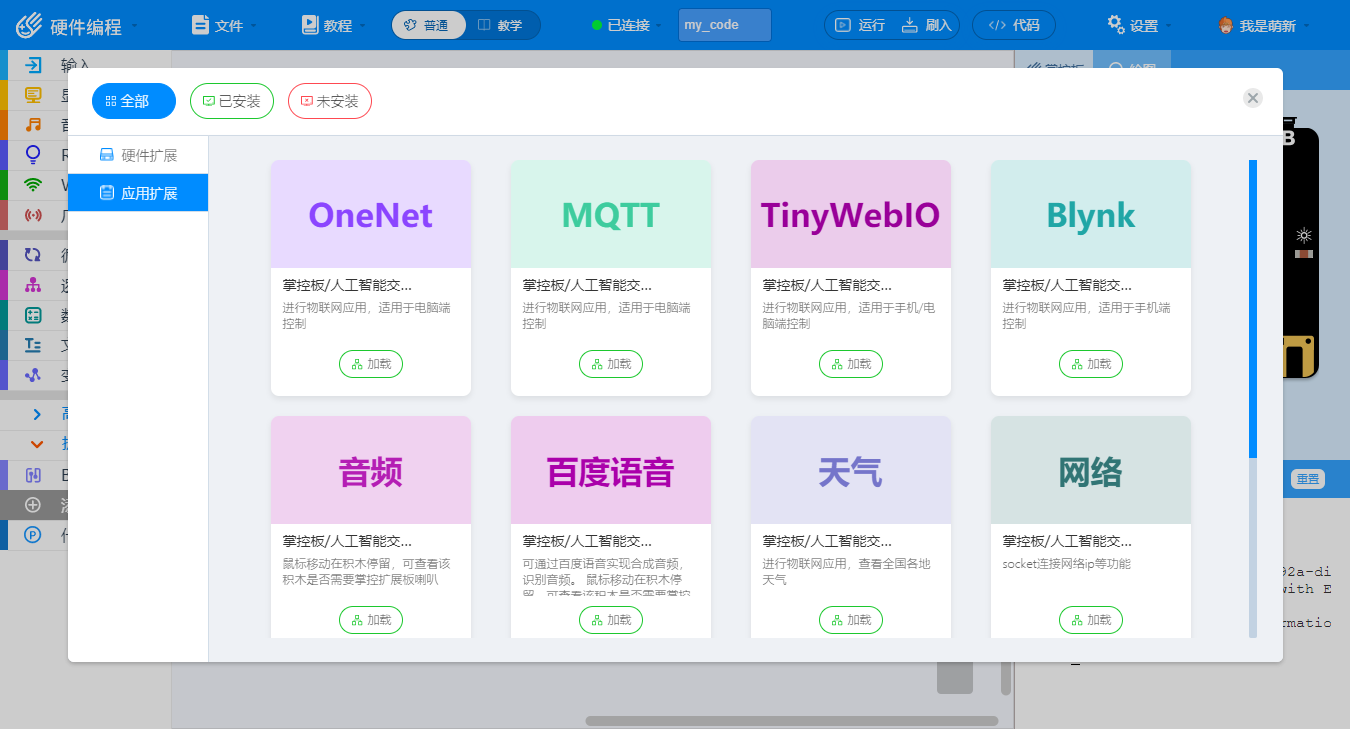The image size is (1350, 729).
Task: Click the plus circle add icon in sidebar
Action: [33, 505]
